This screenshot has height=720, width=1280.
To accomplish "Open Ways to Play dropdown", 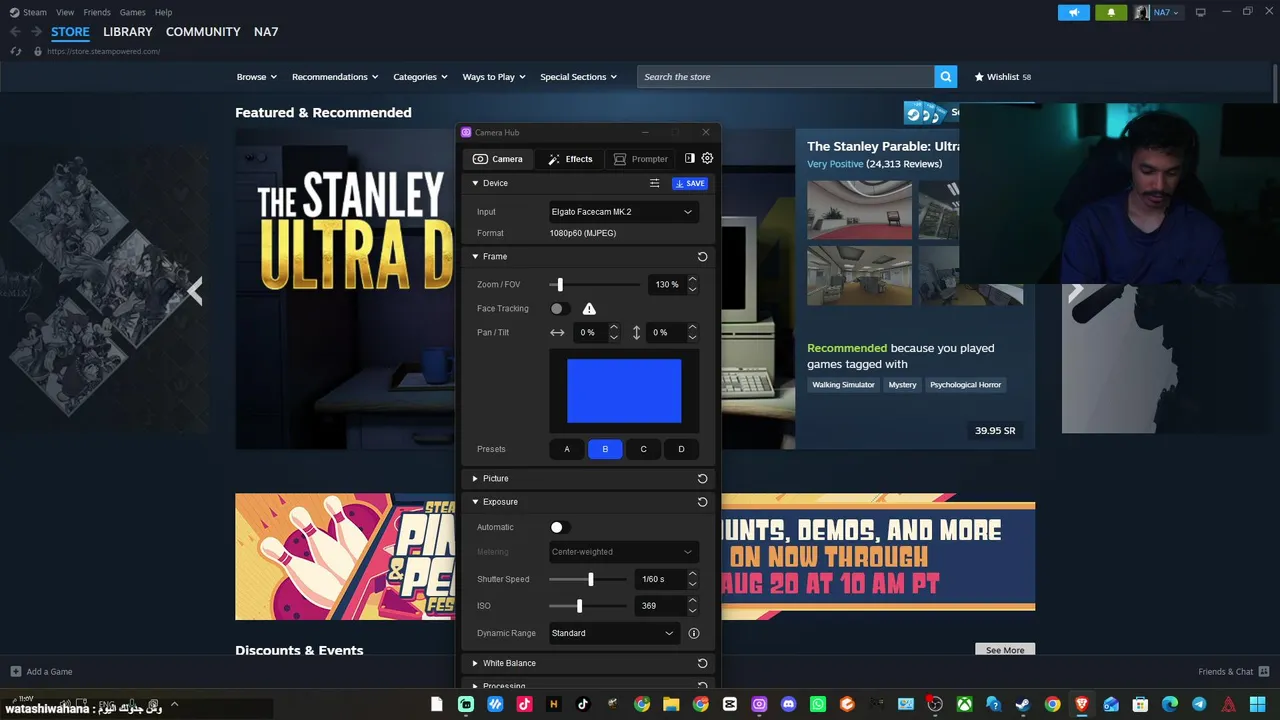I will (494, 77).
